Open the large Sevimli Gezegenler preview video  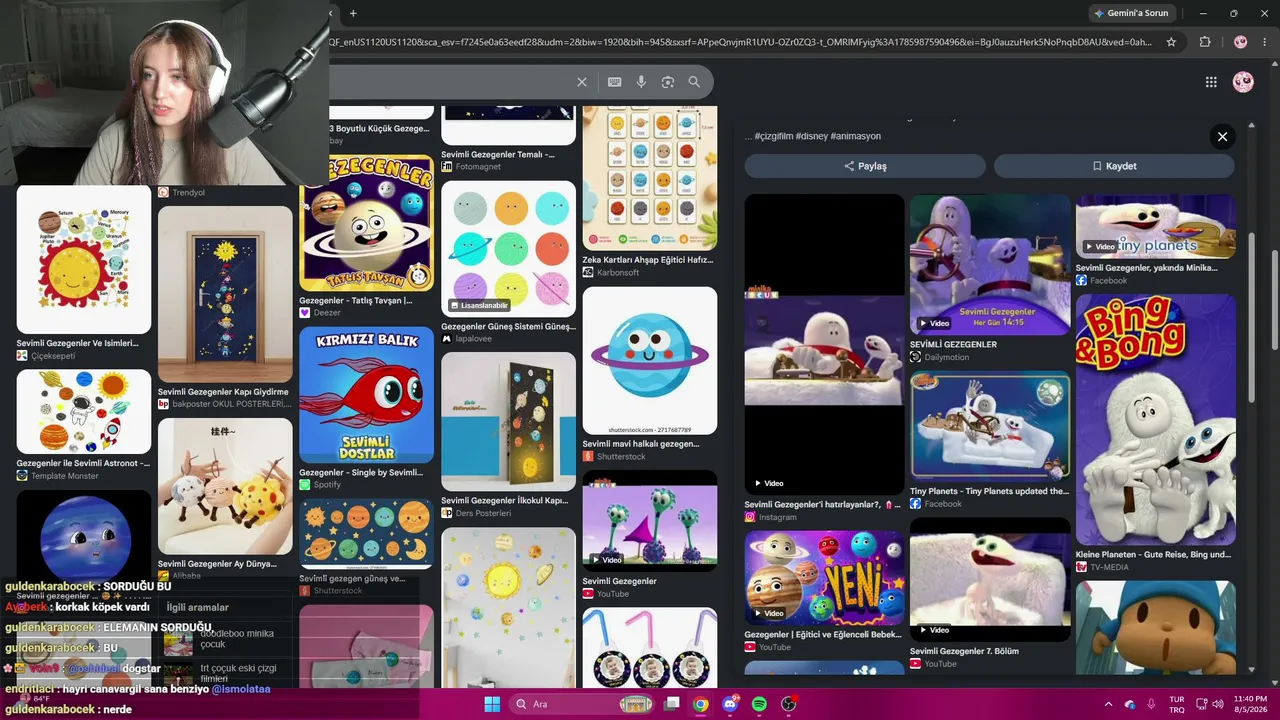[824, 344]
